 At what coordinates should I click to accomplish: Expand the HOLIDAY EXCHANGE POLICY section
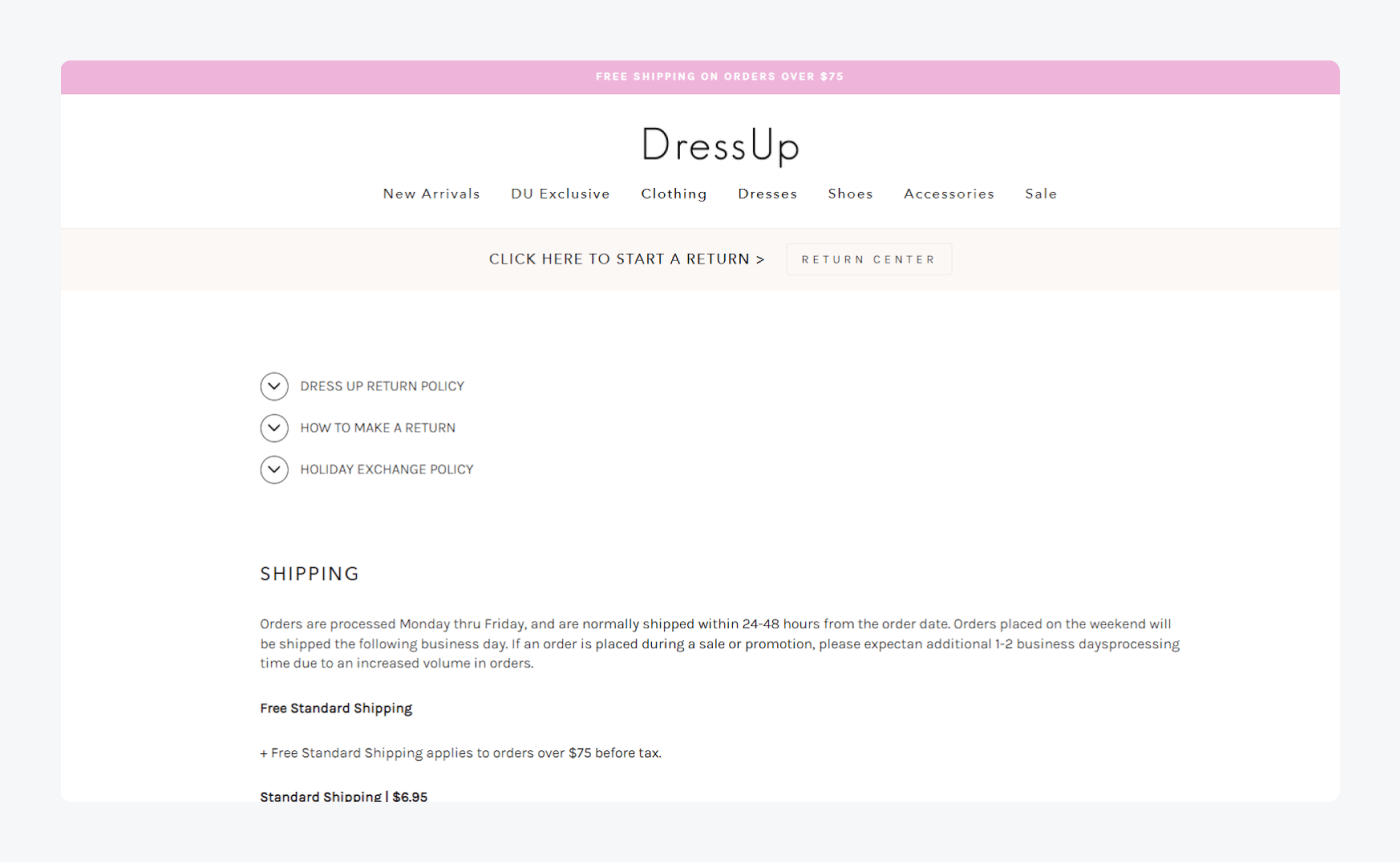tap(387, 469)
